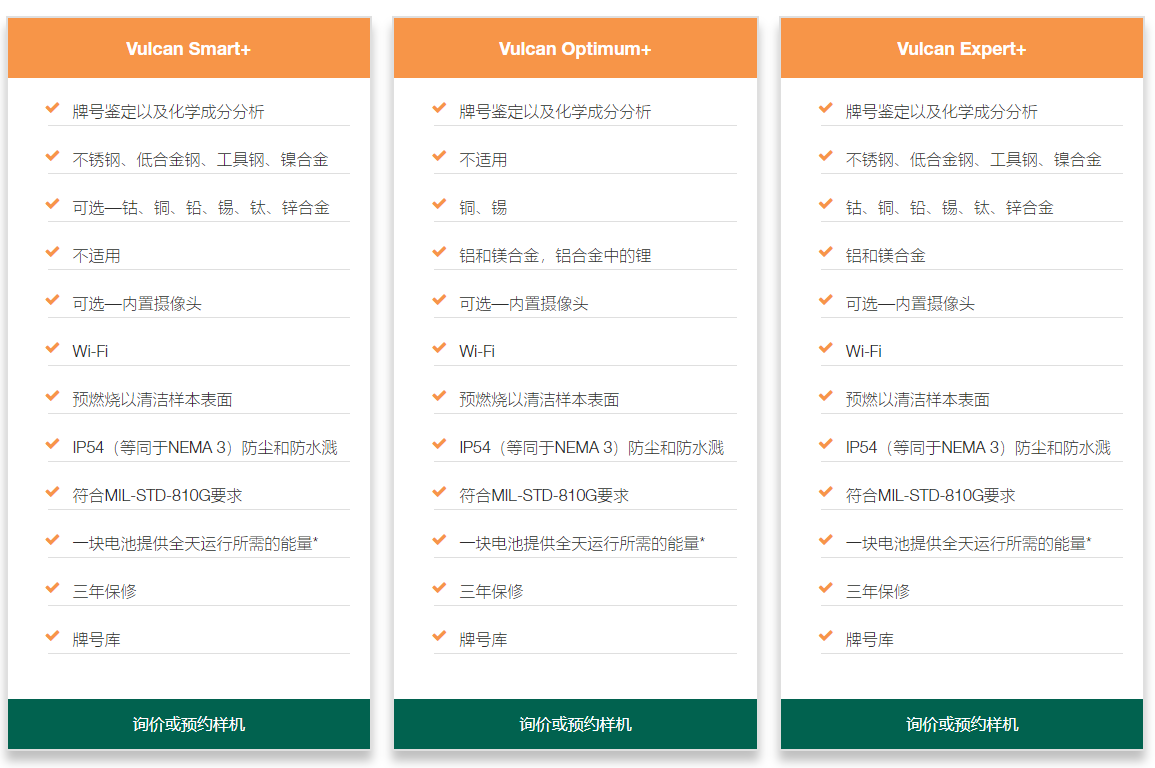Select the Wi-Fi checkmark in Vulcan Smart+

click(52, 348)
